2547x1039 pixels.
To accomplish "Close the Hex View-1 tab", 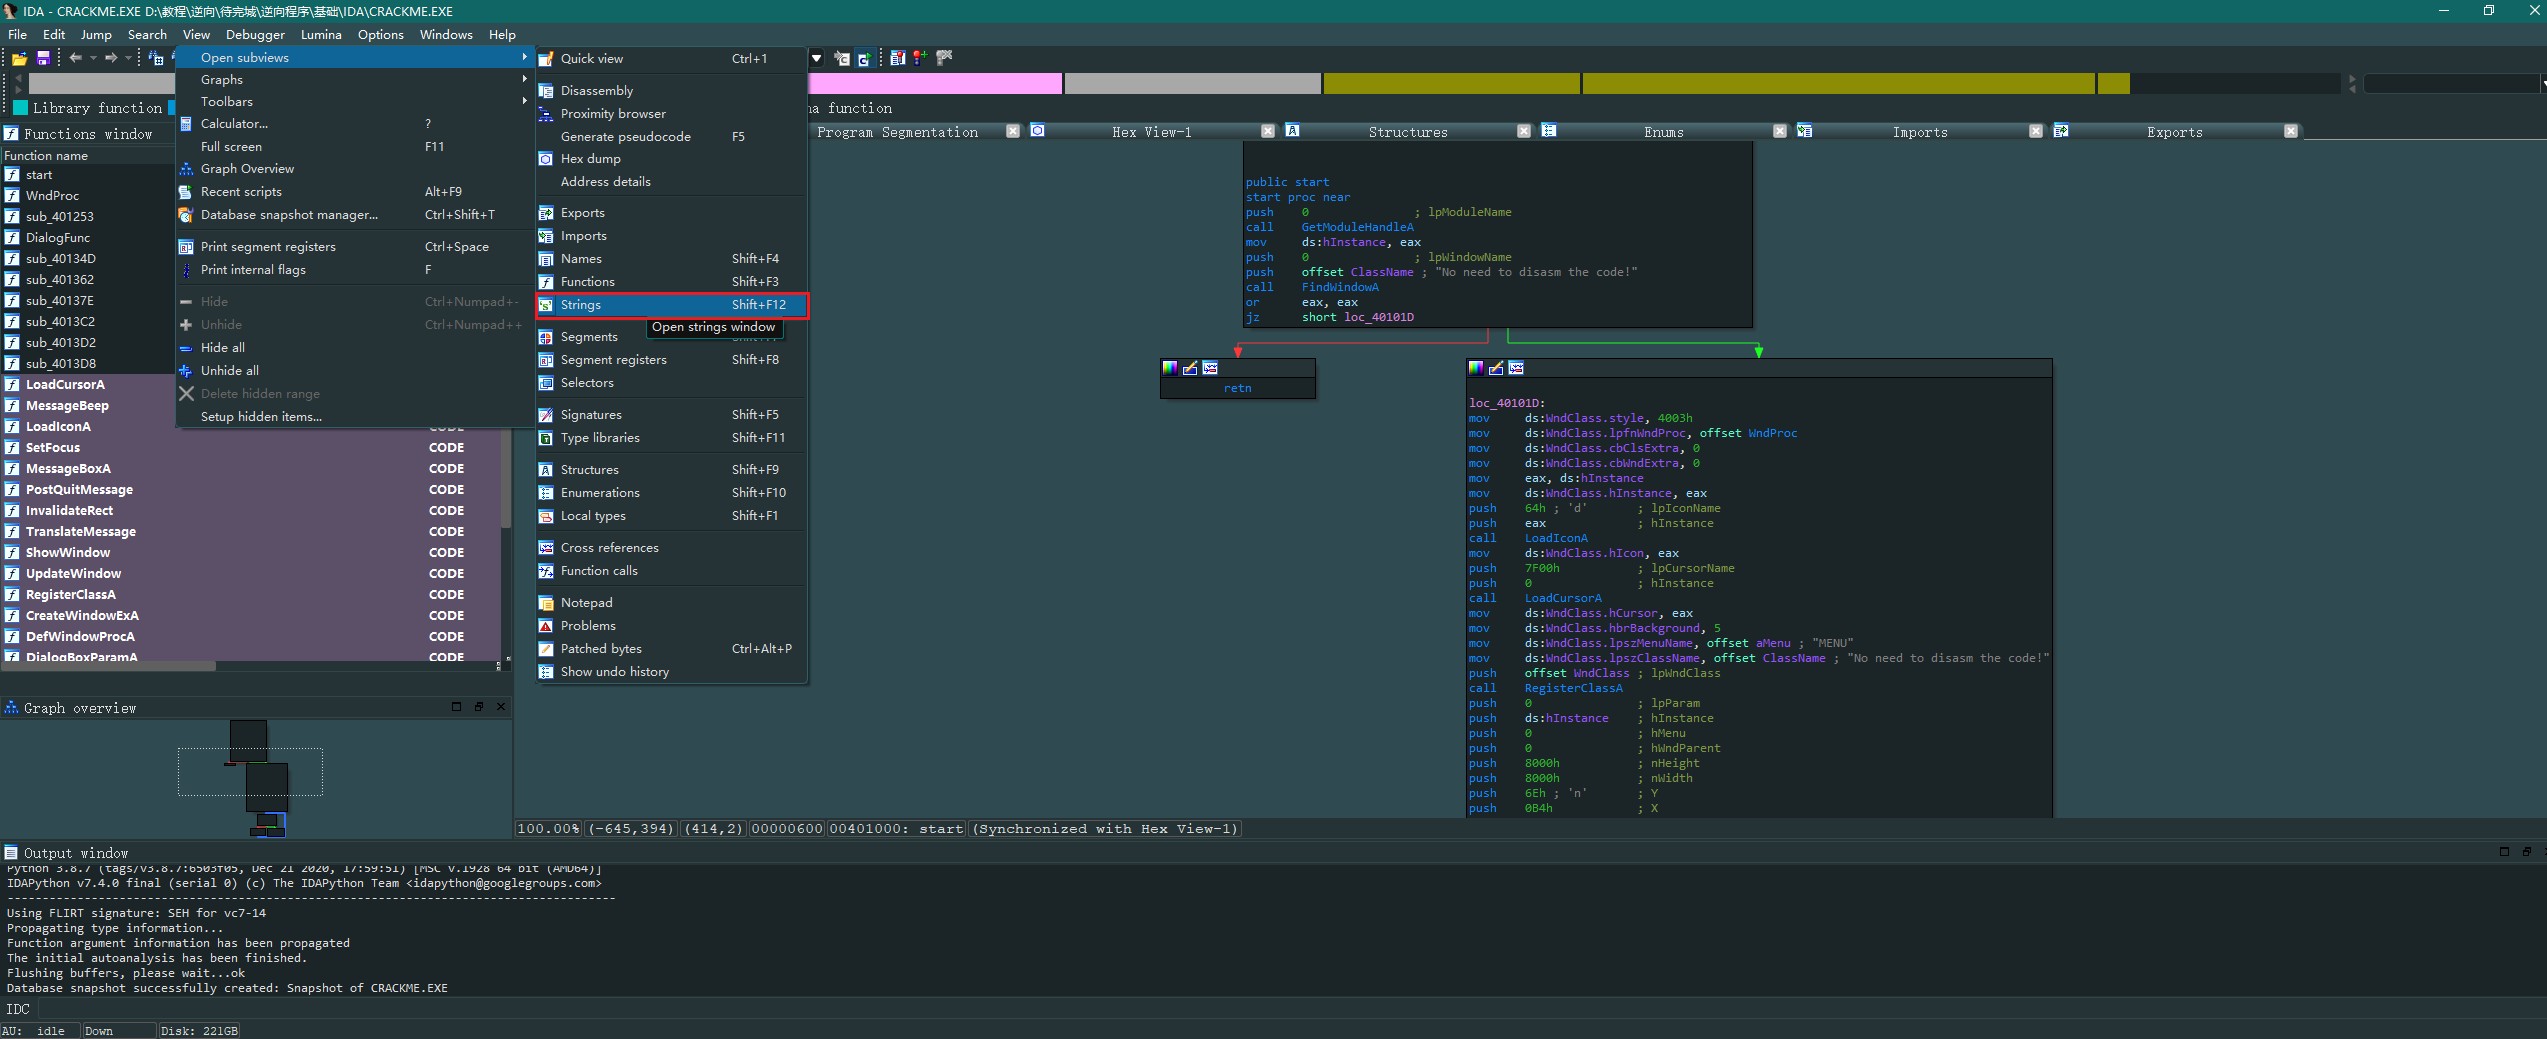I will [x=1268, y=132].
